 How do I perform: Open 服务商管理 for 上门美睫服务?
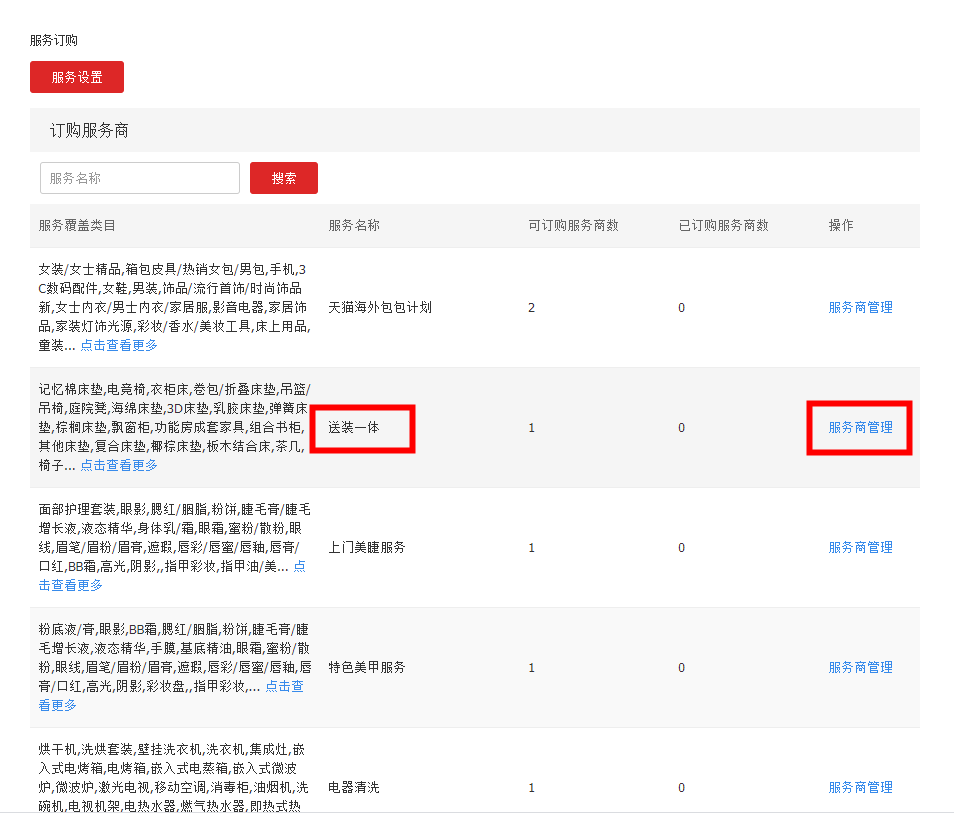point(860,547)
